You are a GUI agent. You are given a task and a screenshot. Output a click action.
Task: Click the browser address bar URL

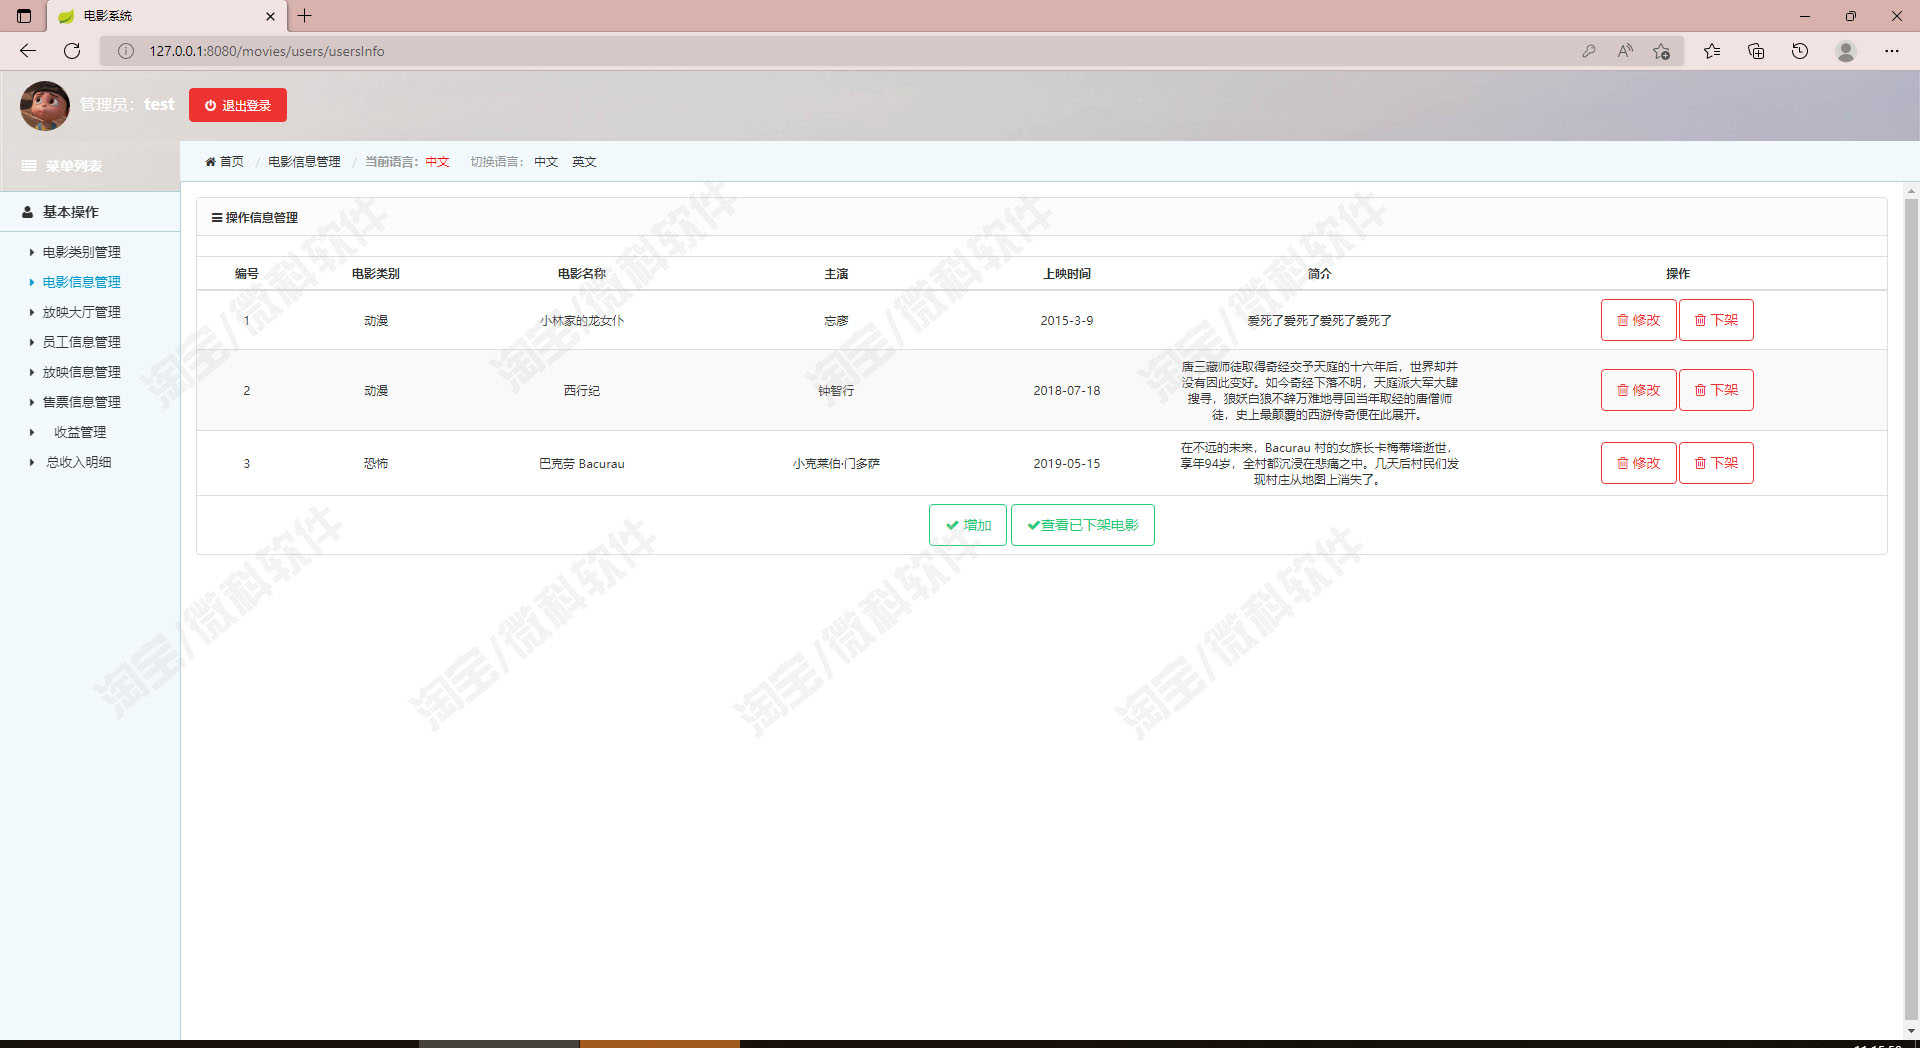click(267, 51)
